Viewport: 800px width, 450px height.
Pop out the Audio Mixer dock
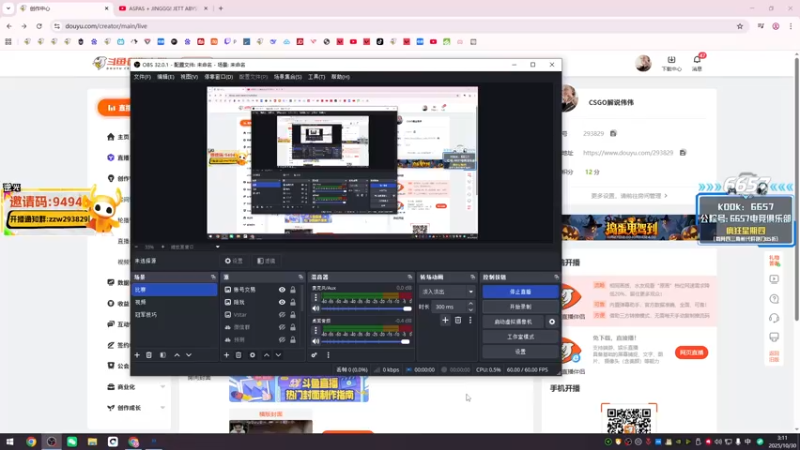[x=410, y=277]
